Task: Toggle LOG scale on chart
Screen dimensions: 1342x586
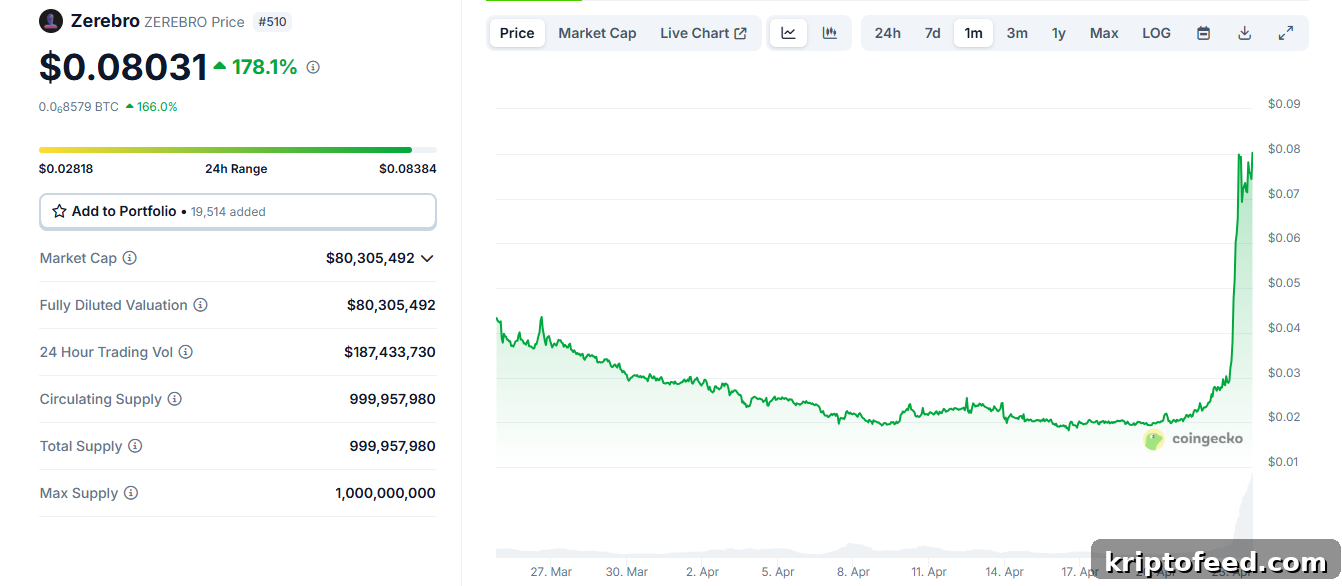Action: (1156, 33)
